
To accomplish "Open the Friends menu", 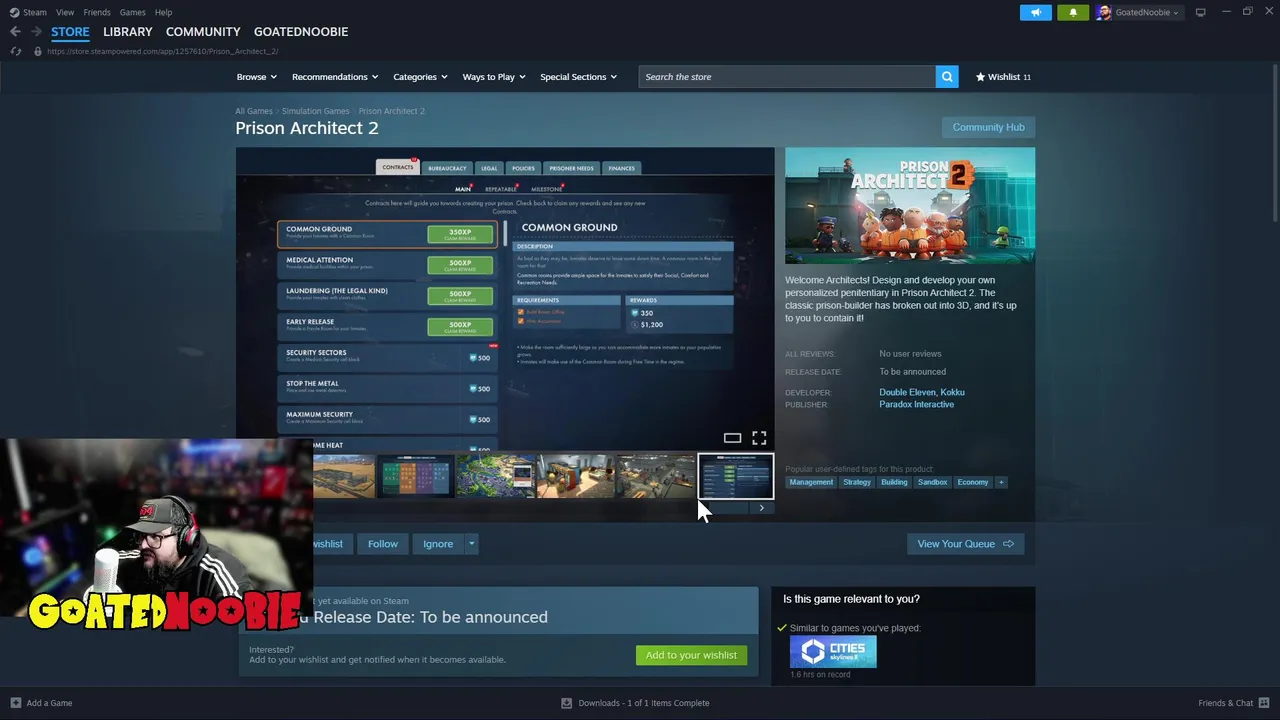I will 97,12.
